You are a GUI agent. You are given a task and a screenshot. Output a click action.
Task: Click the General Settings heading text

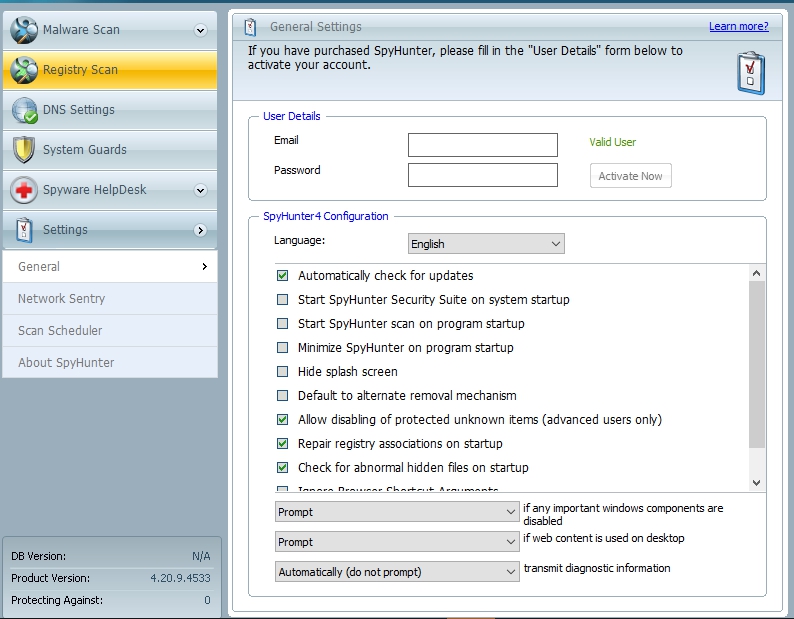coord(315,27)
